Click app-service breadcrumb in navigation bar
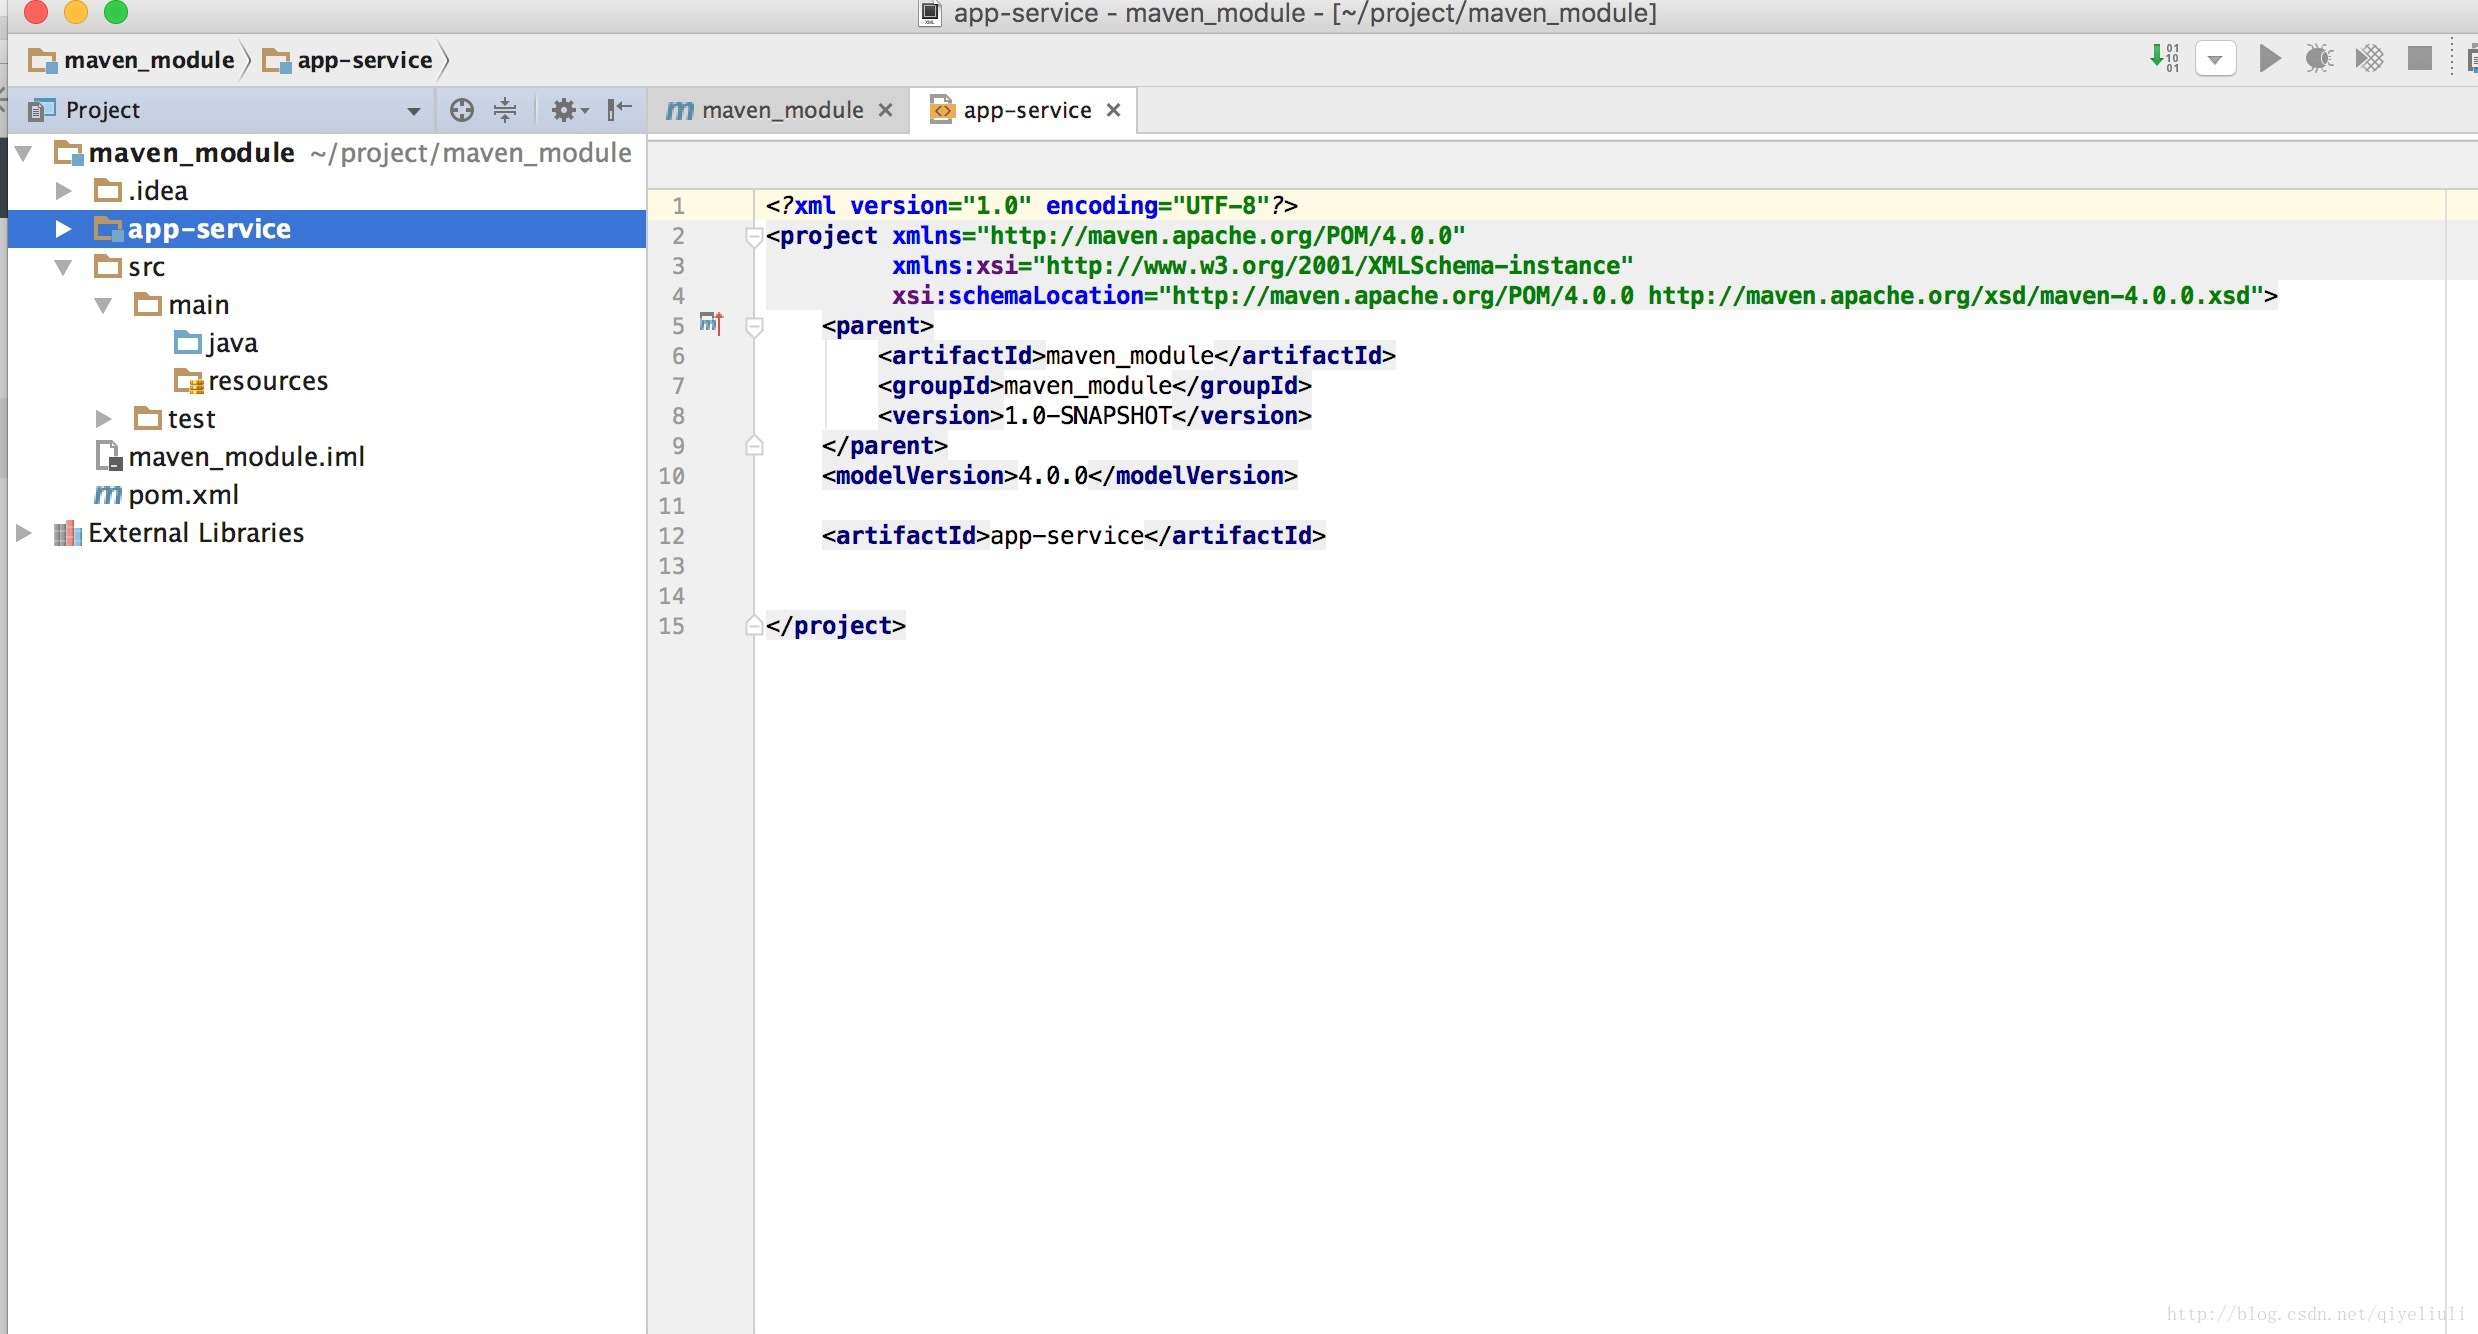 (347, 60)
